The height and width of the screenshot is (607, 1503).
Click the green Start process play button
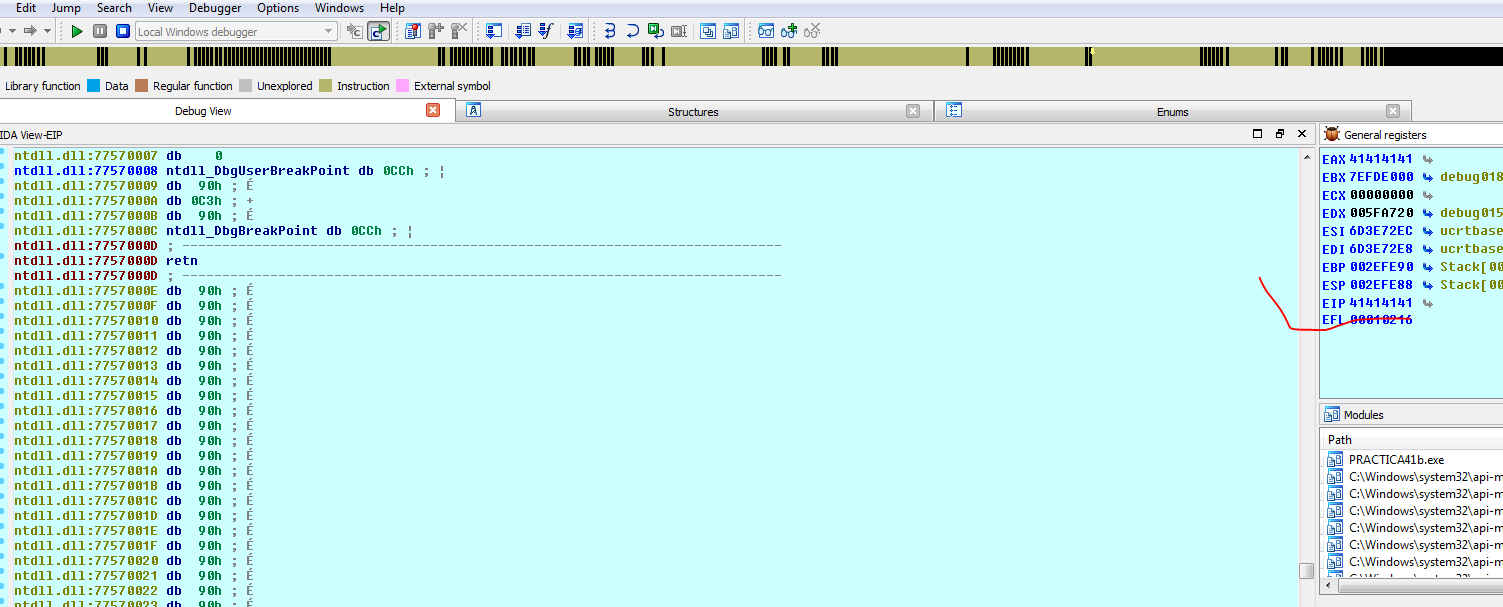[x=77, y=31]
